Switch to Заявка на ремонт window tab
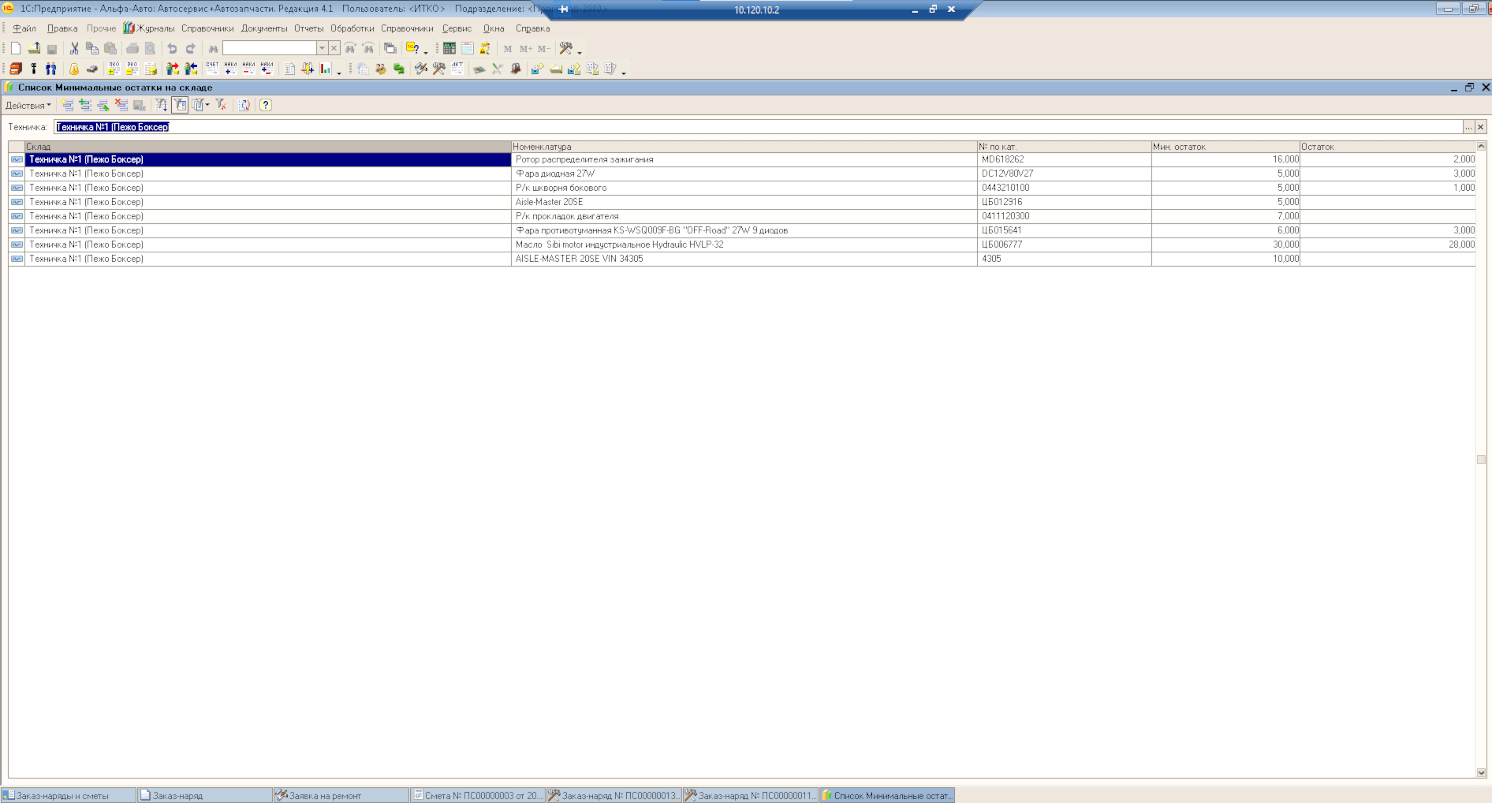The image size is (1492, 803). [341, 795]
